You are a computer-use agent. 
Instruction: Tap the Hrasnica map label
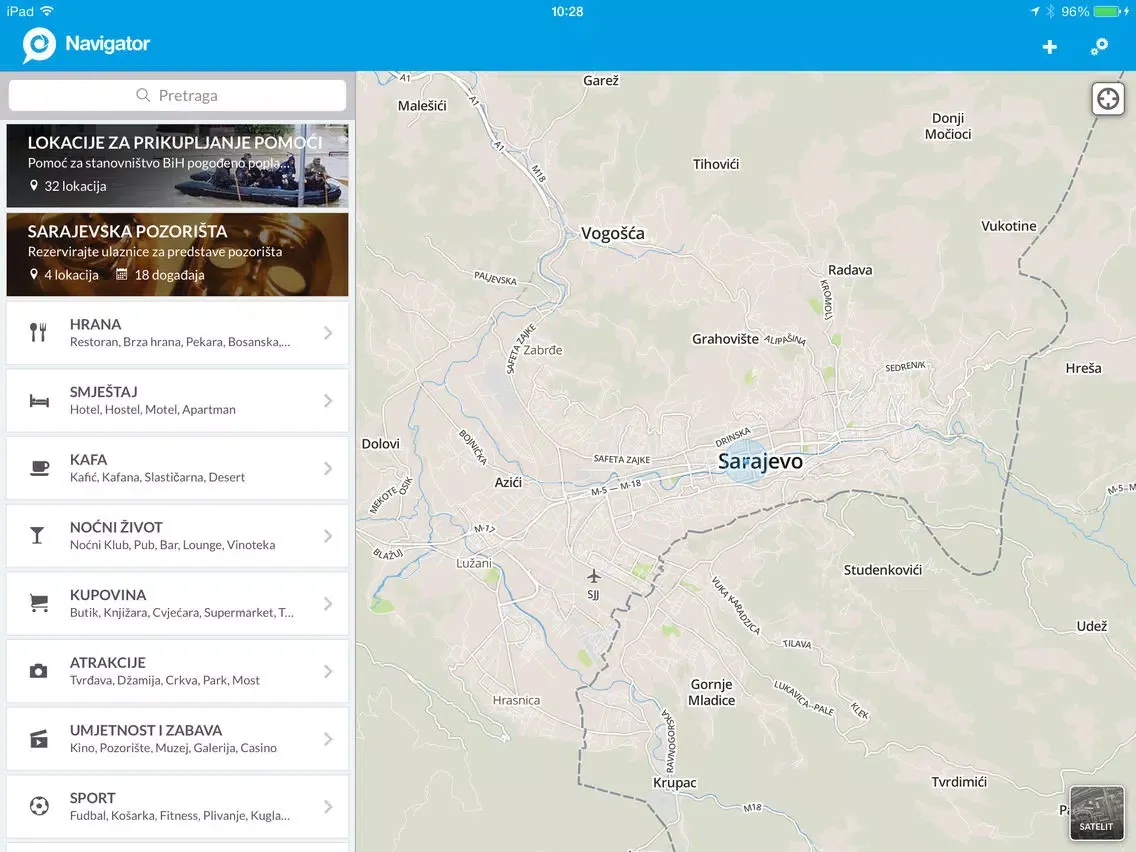[x=517, y=701]
